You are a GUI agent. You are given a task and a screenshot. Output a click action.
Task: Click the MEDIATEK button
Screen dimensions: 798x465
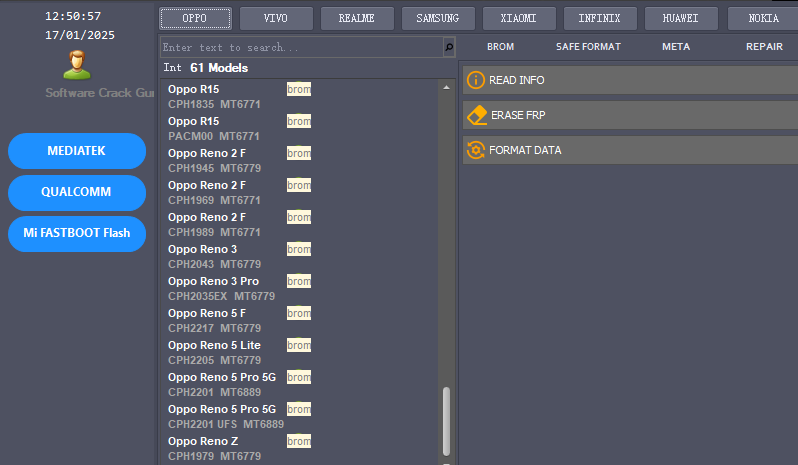click(77, 151)
